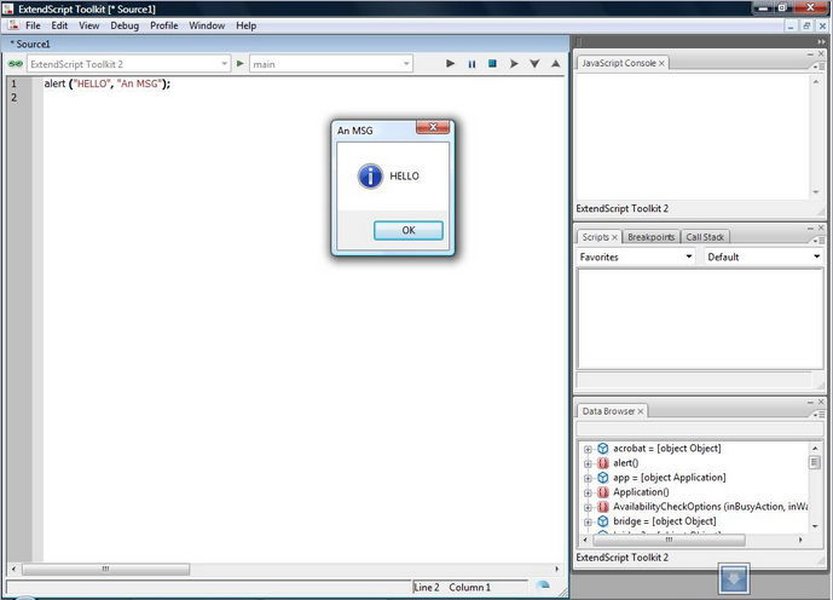Select the JavaScript Console tab
833x600 pixels.
pyautogui.click(x=618, y=63)
